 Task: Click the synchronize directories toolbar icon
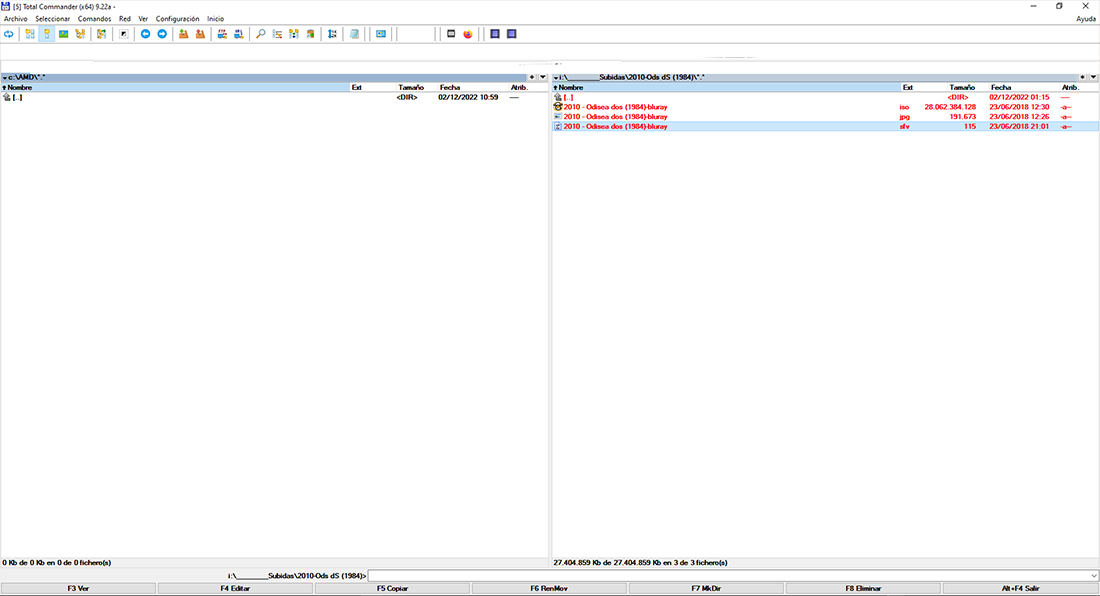click(294, 34)
